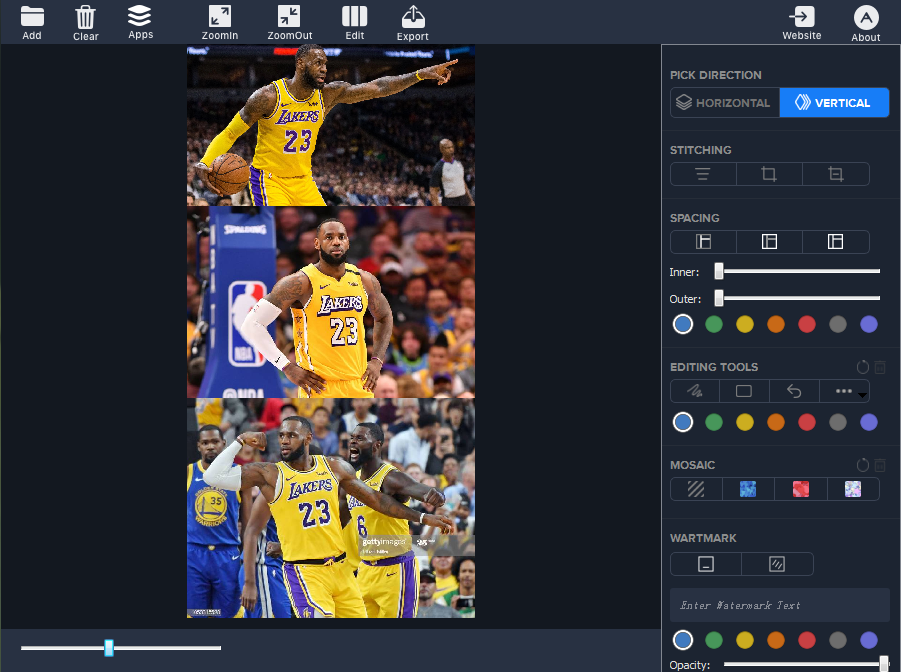Pick the gray editing tools color
This screenshot has width=901, height=672.
click(x=838, y=423)
